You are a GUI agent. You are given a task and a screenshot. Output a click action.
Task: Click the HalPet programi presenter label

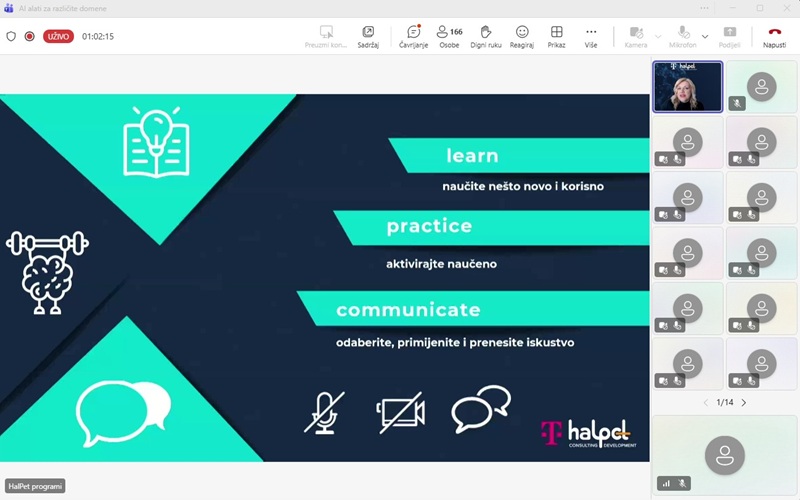pos(35,486)
